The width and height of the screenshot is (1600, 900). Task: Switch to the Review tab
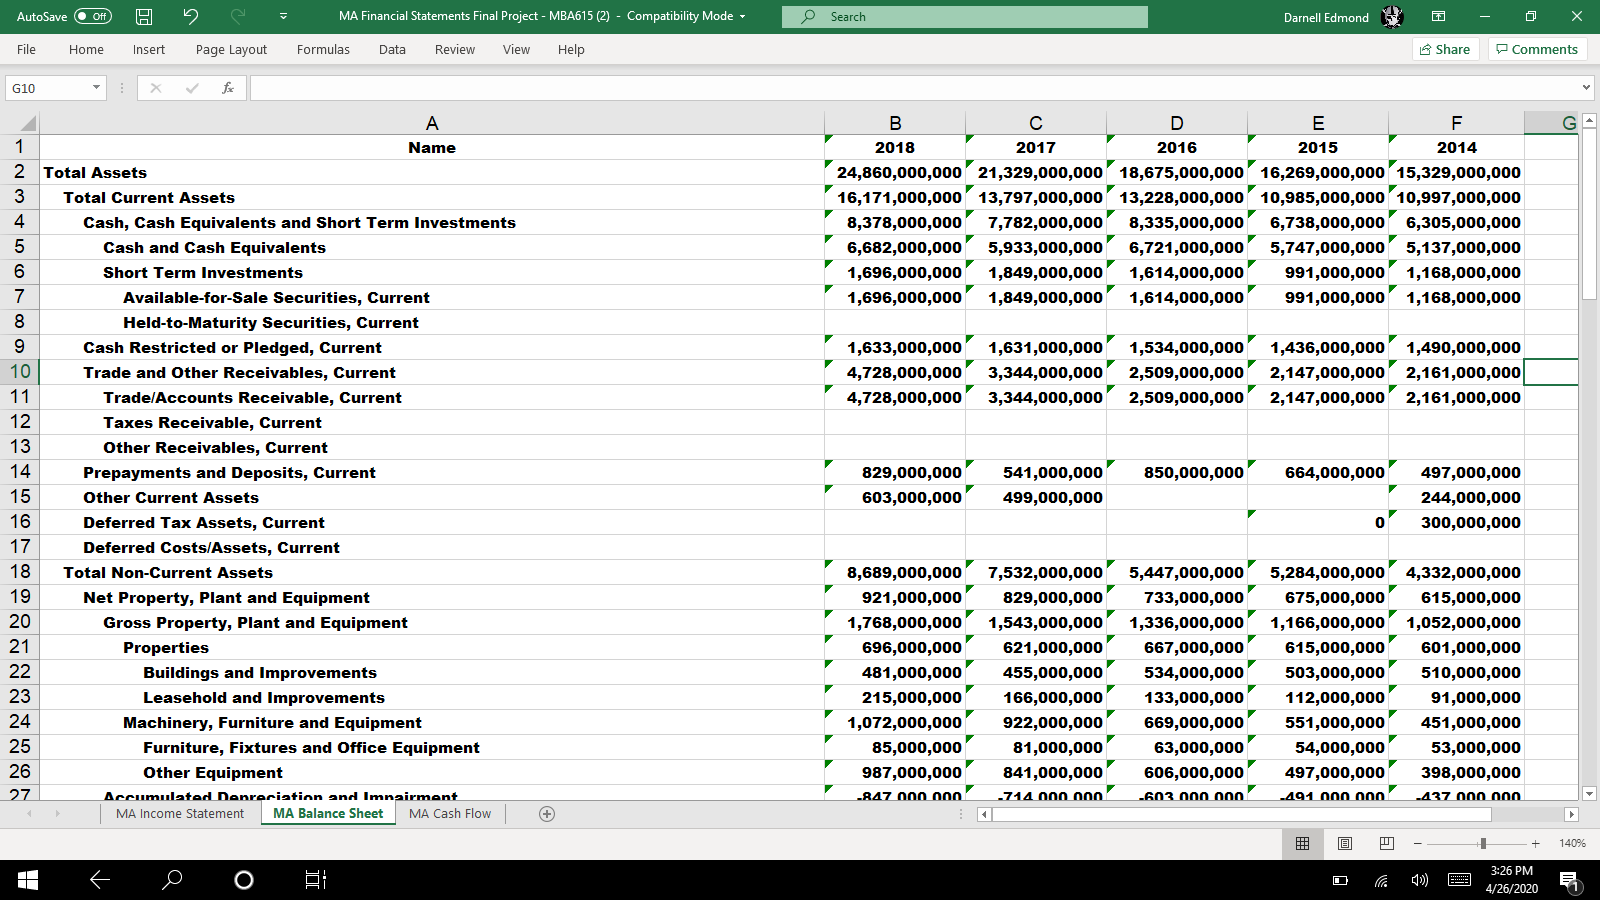455,49
